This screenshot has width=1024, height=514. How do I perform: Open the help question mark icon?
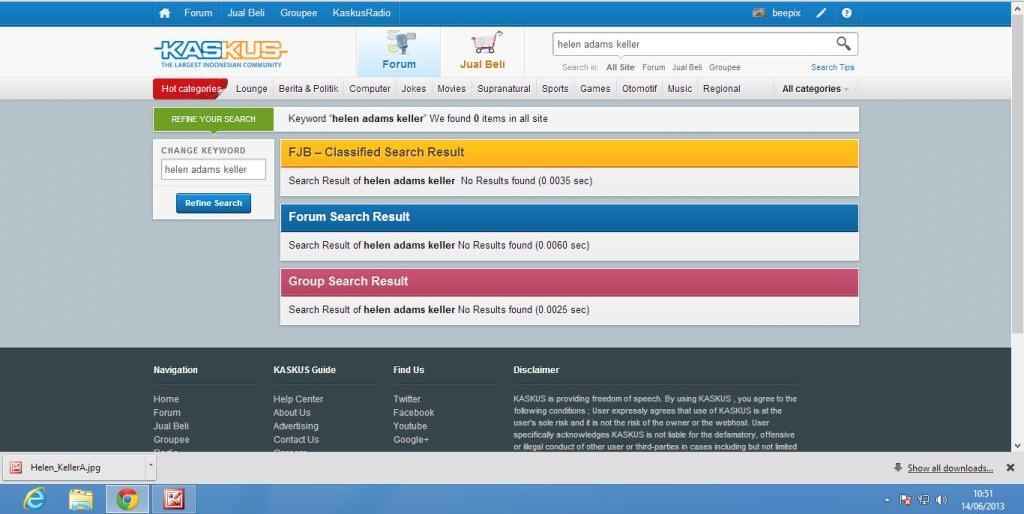(846, 13)
